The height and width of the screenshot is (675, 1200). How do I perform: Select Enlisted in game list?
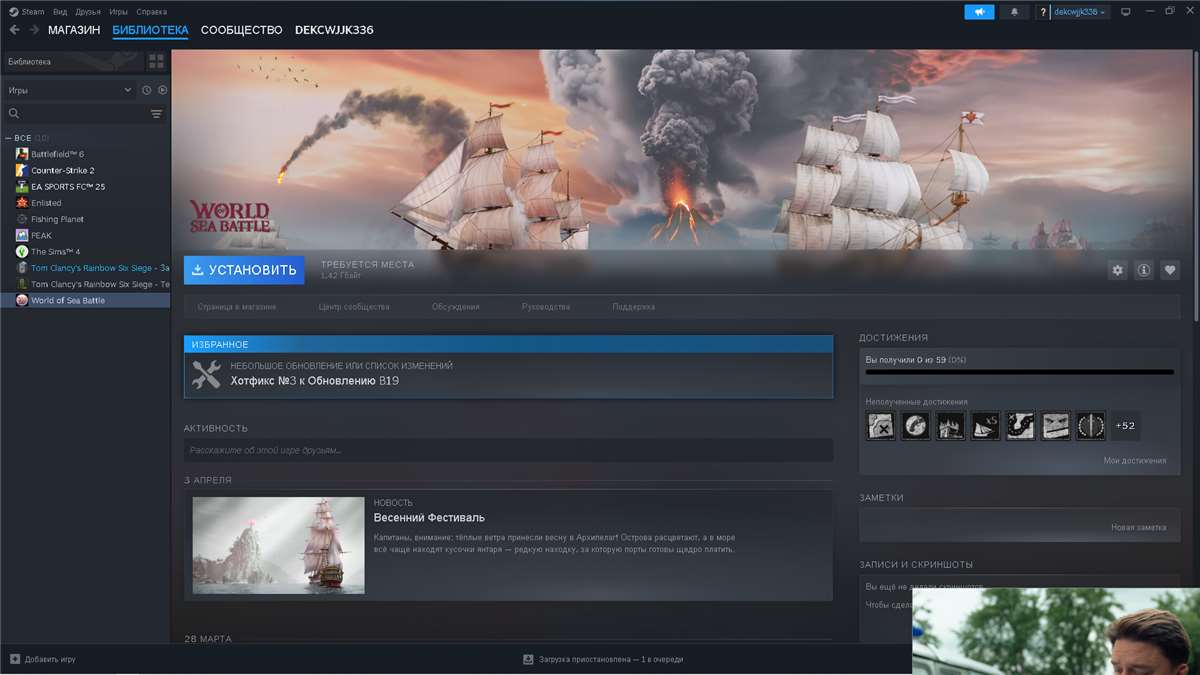(46, 203)
